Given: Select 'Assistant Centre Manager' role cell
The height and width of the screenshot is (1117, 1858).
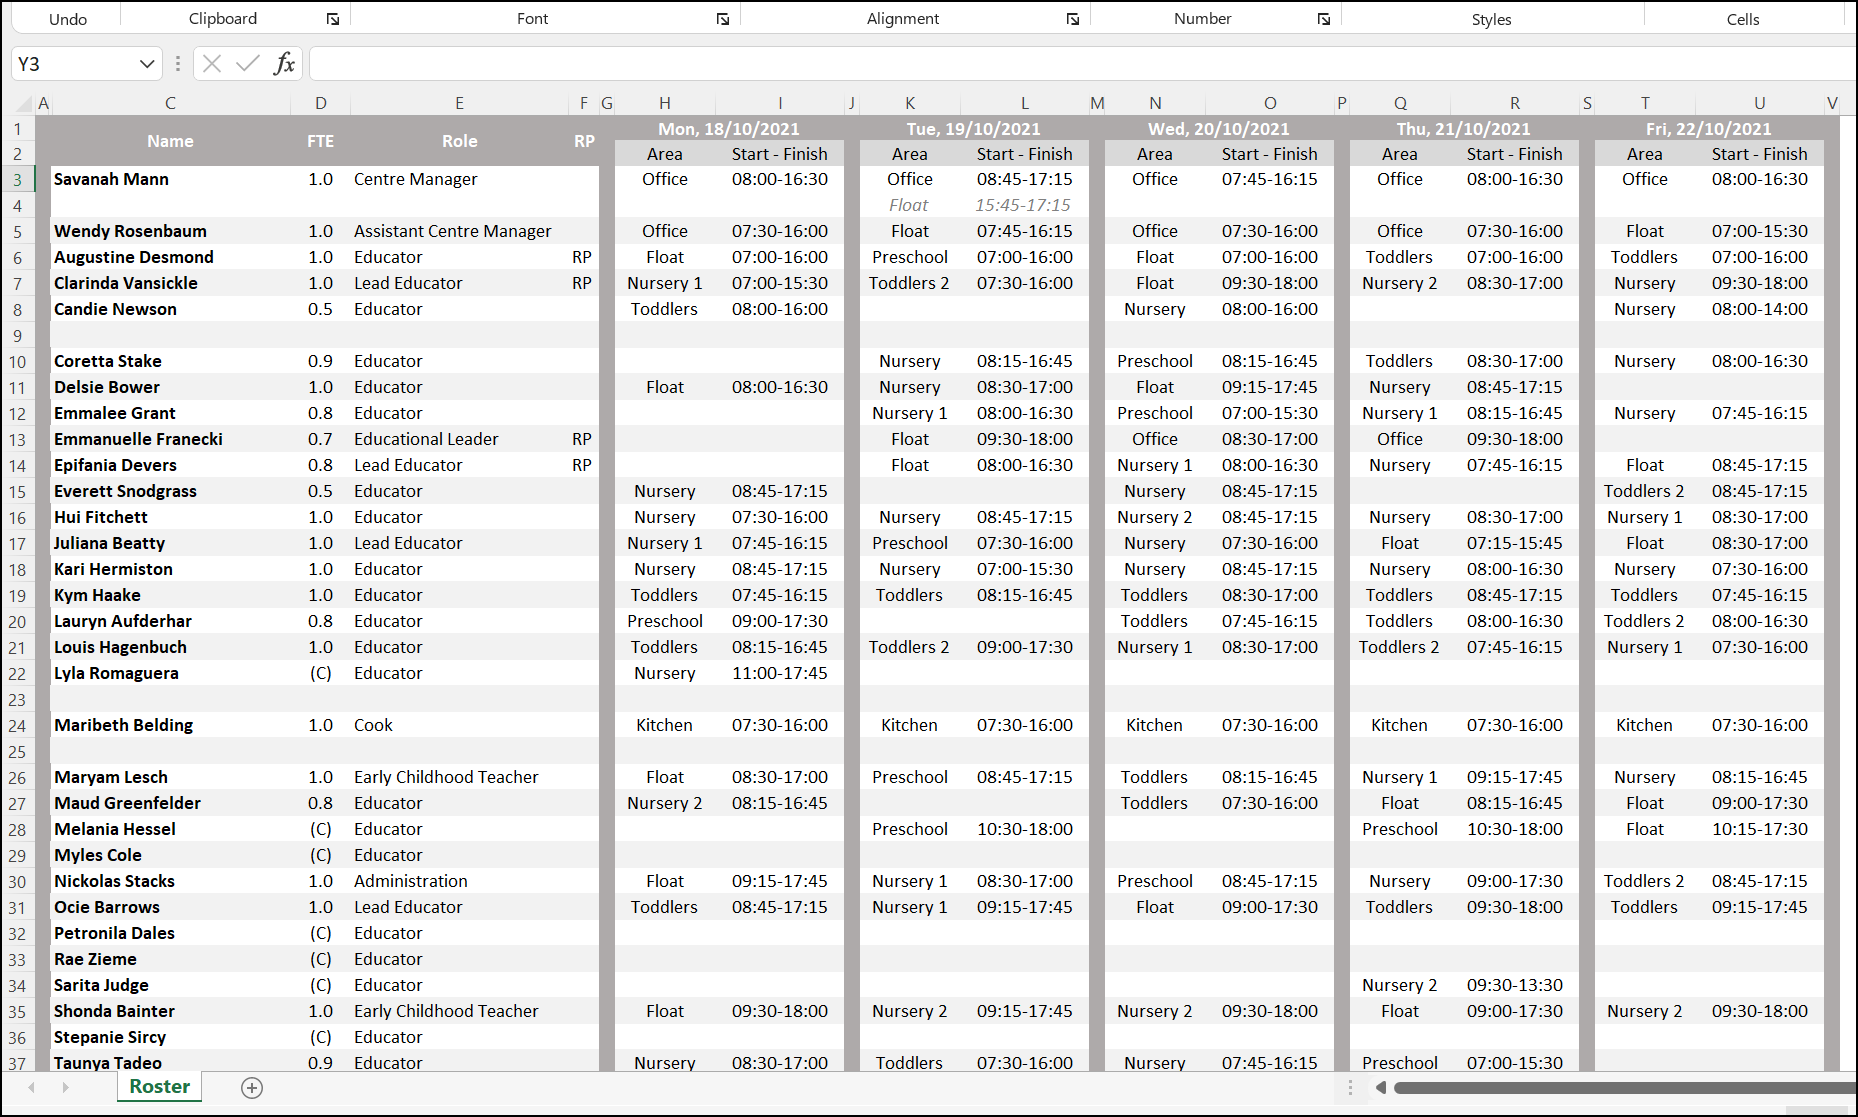Looking at the screenshot, I should [x=459, y=231].
